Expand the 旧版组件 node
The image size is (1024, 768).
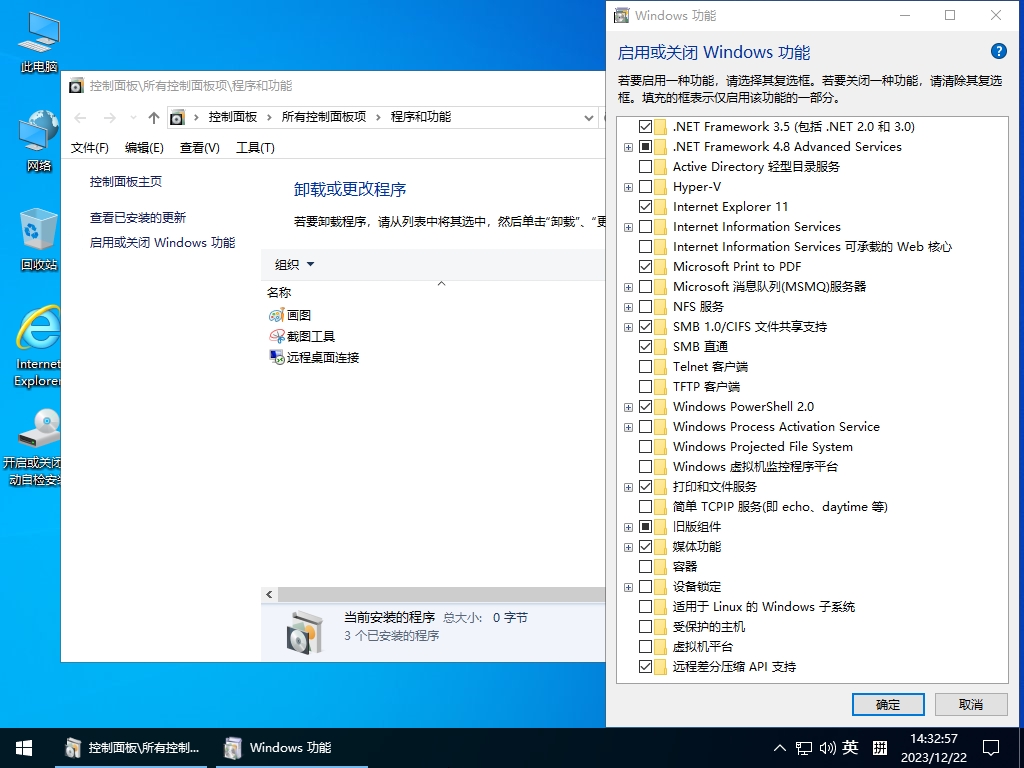tap(628, 527)
